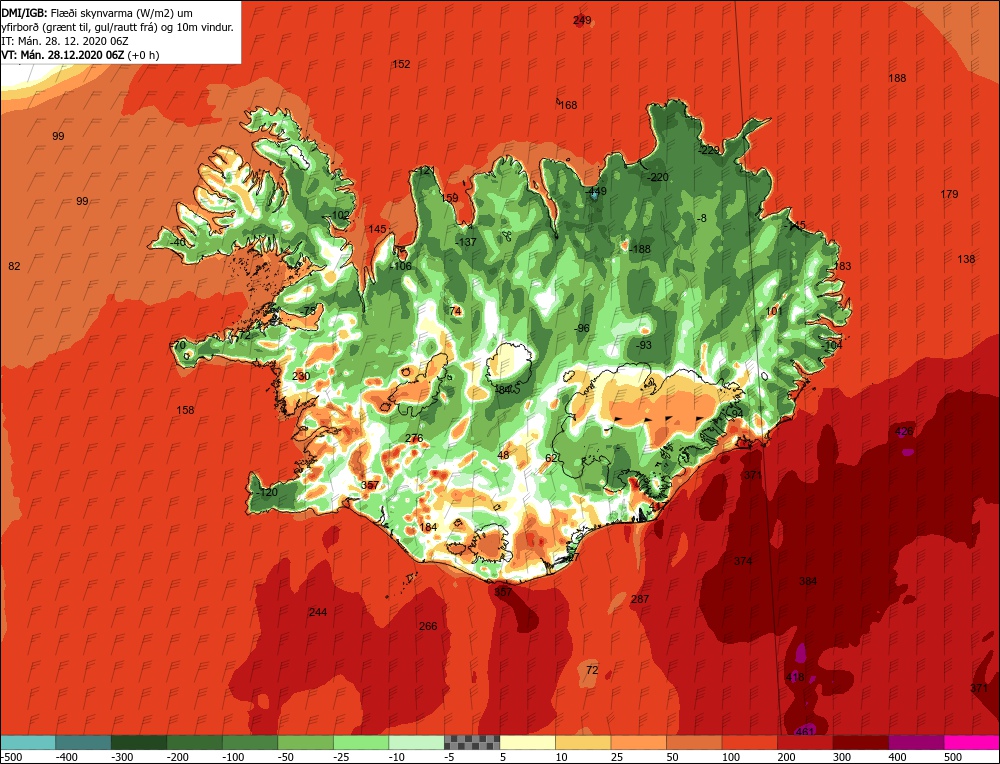
Task: Click the value '249' at the top of the map
Action: (x=582, y=20)
